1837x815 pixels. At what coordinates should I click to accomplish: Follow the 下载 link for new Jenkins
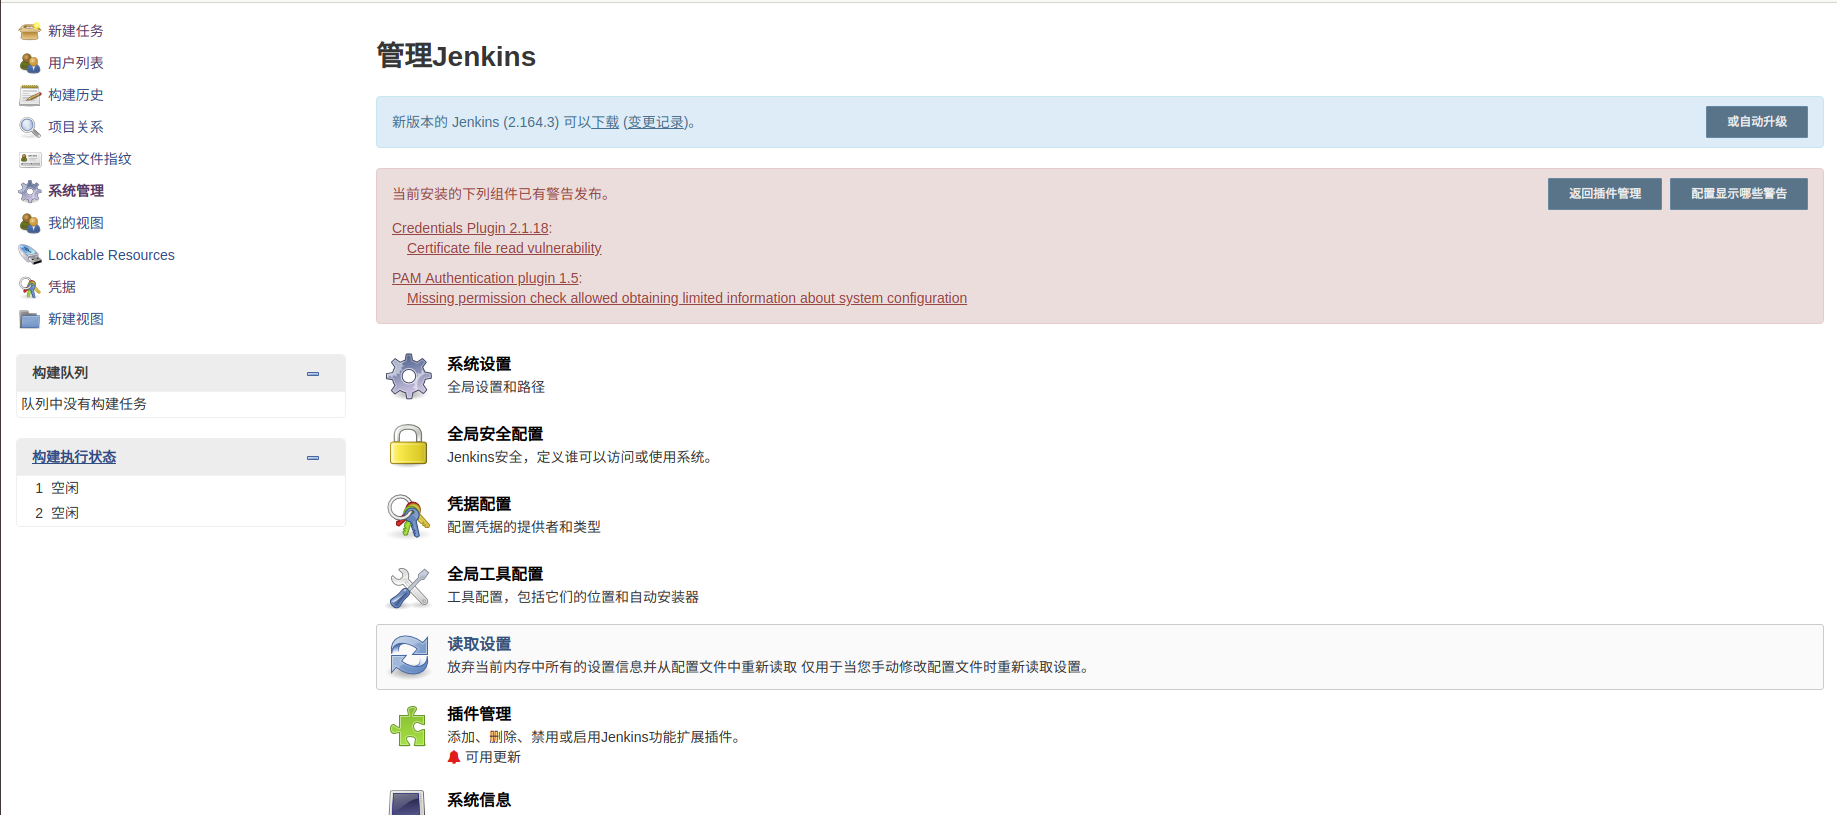coord(605,122)
